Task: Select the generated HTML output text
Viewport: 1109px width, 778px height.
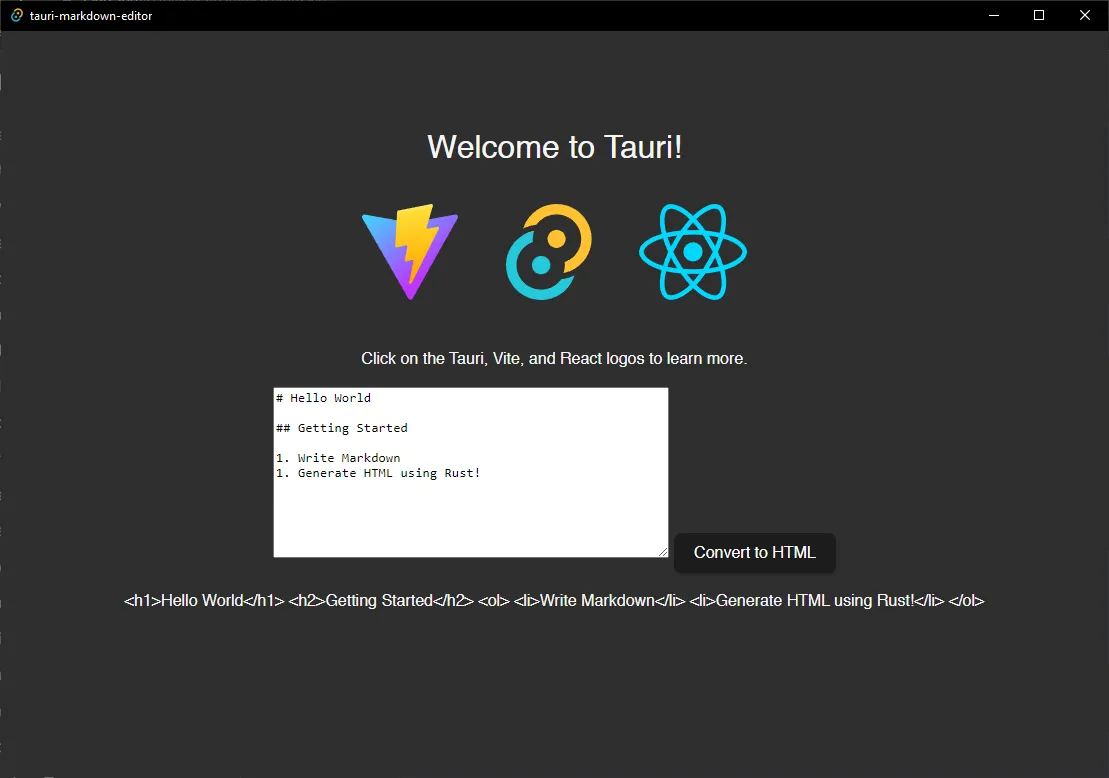Action: [554, 600]
